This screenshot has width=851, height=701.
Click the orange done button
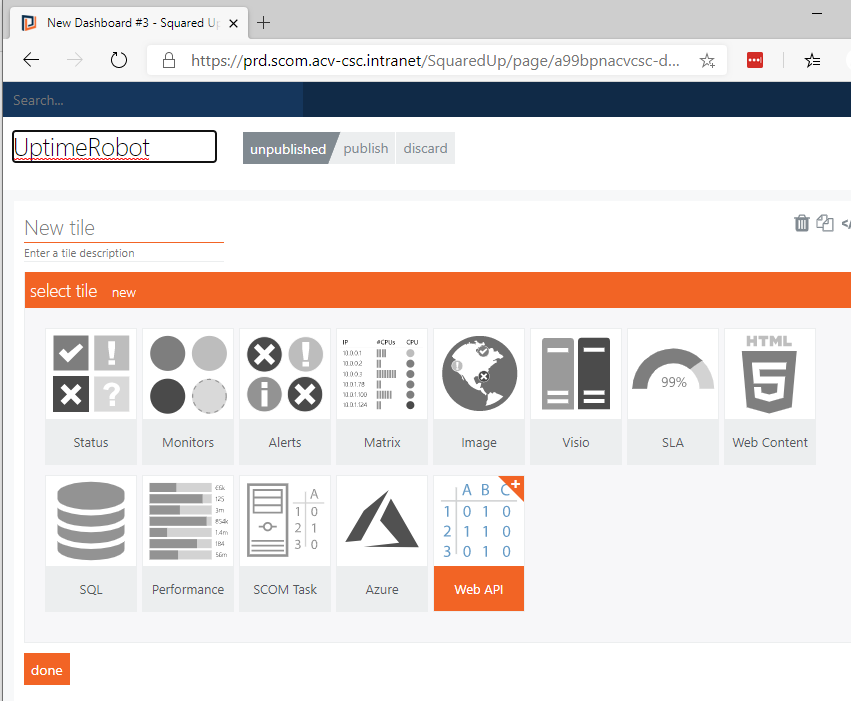pos(47,670)
